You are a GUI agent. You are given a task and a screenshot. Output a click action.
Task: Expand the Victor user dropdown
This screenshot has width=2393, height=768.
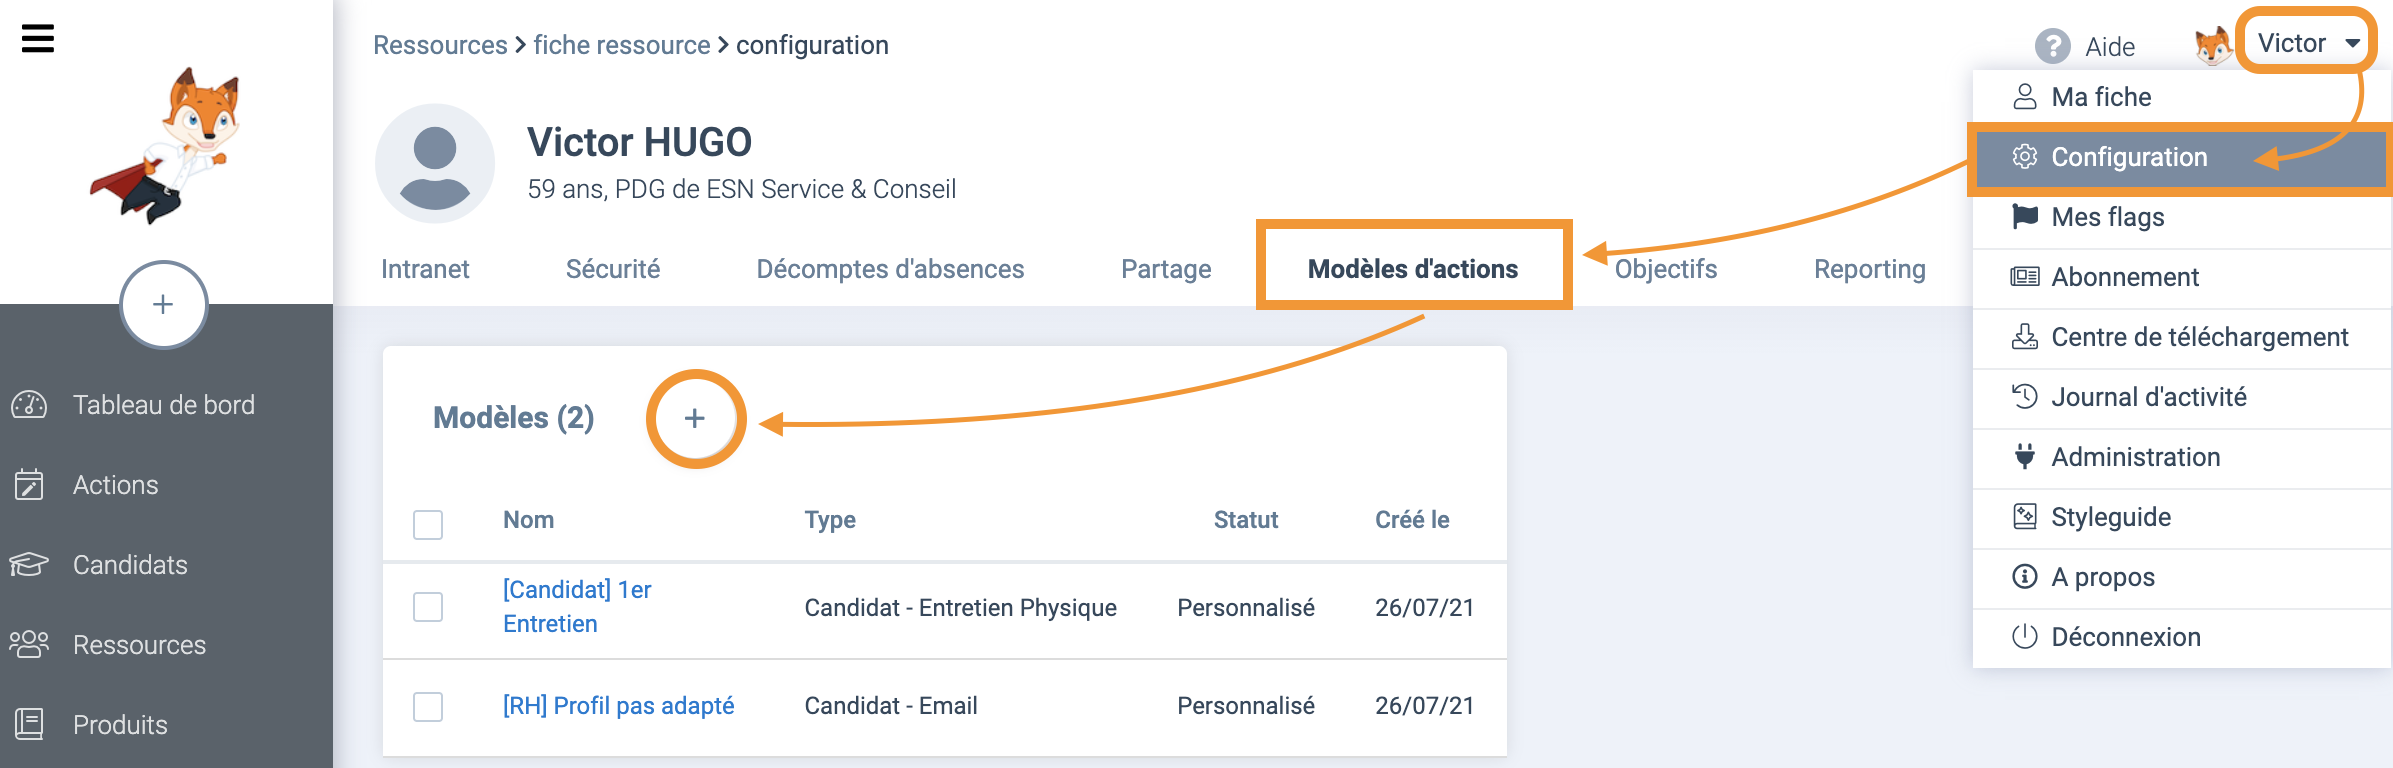pos(2307,43)
